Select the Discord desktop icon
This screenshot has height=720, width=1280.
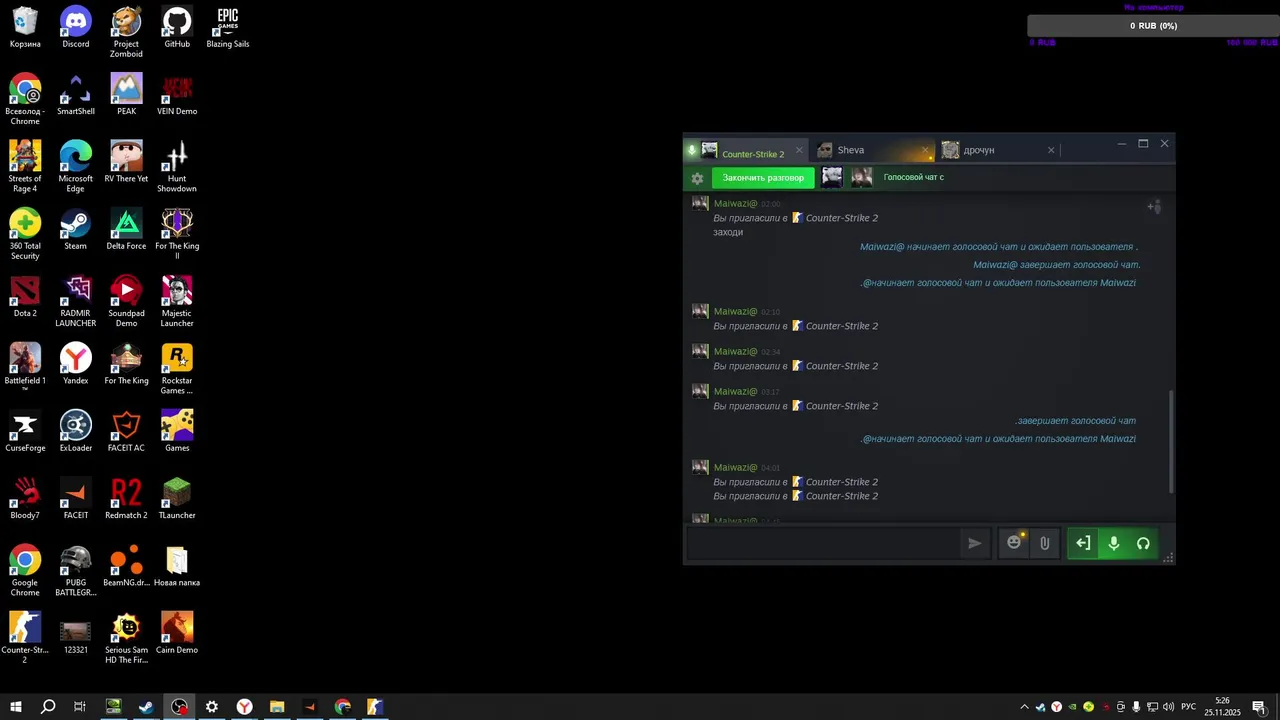76,27
